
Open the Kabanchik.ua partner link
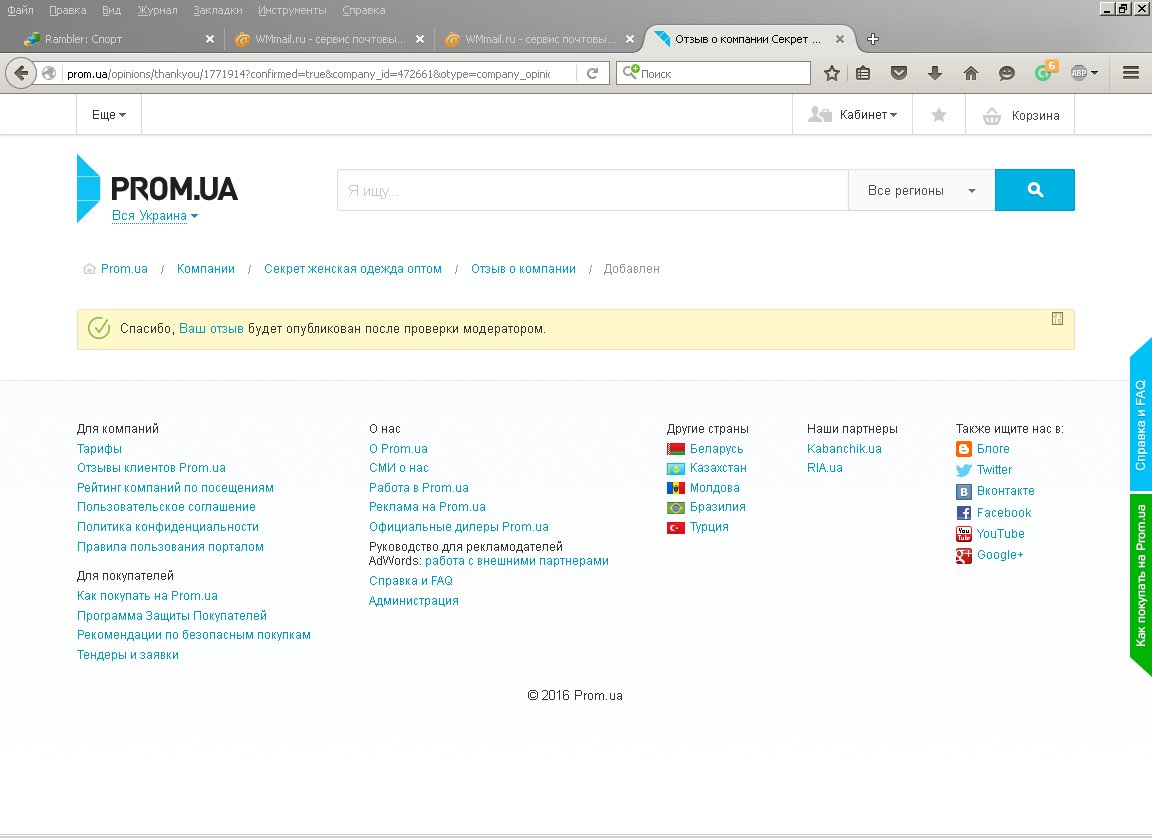click(844, 449)
